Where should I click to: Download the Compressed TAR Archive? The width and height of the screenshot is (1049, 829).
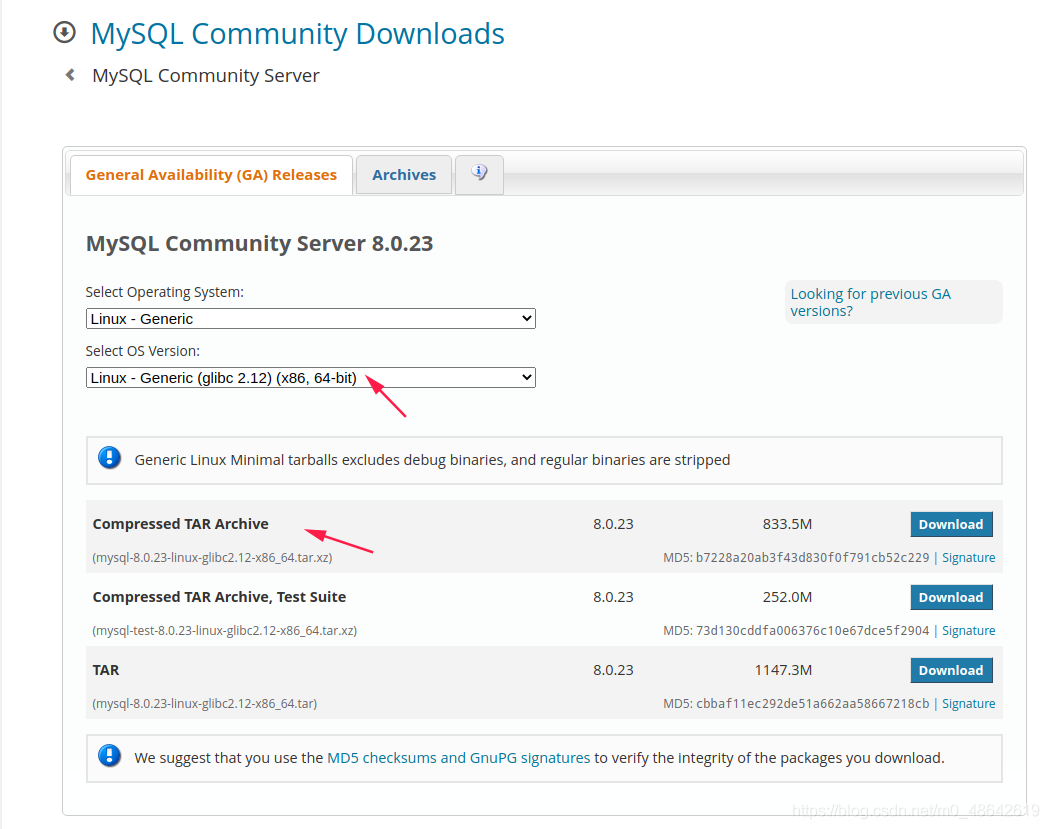(950, 523)
